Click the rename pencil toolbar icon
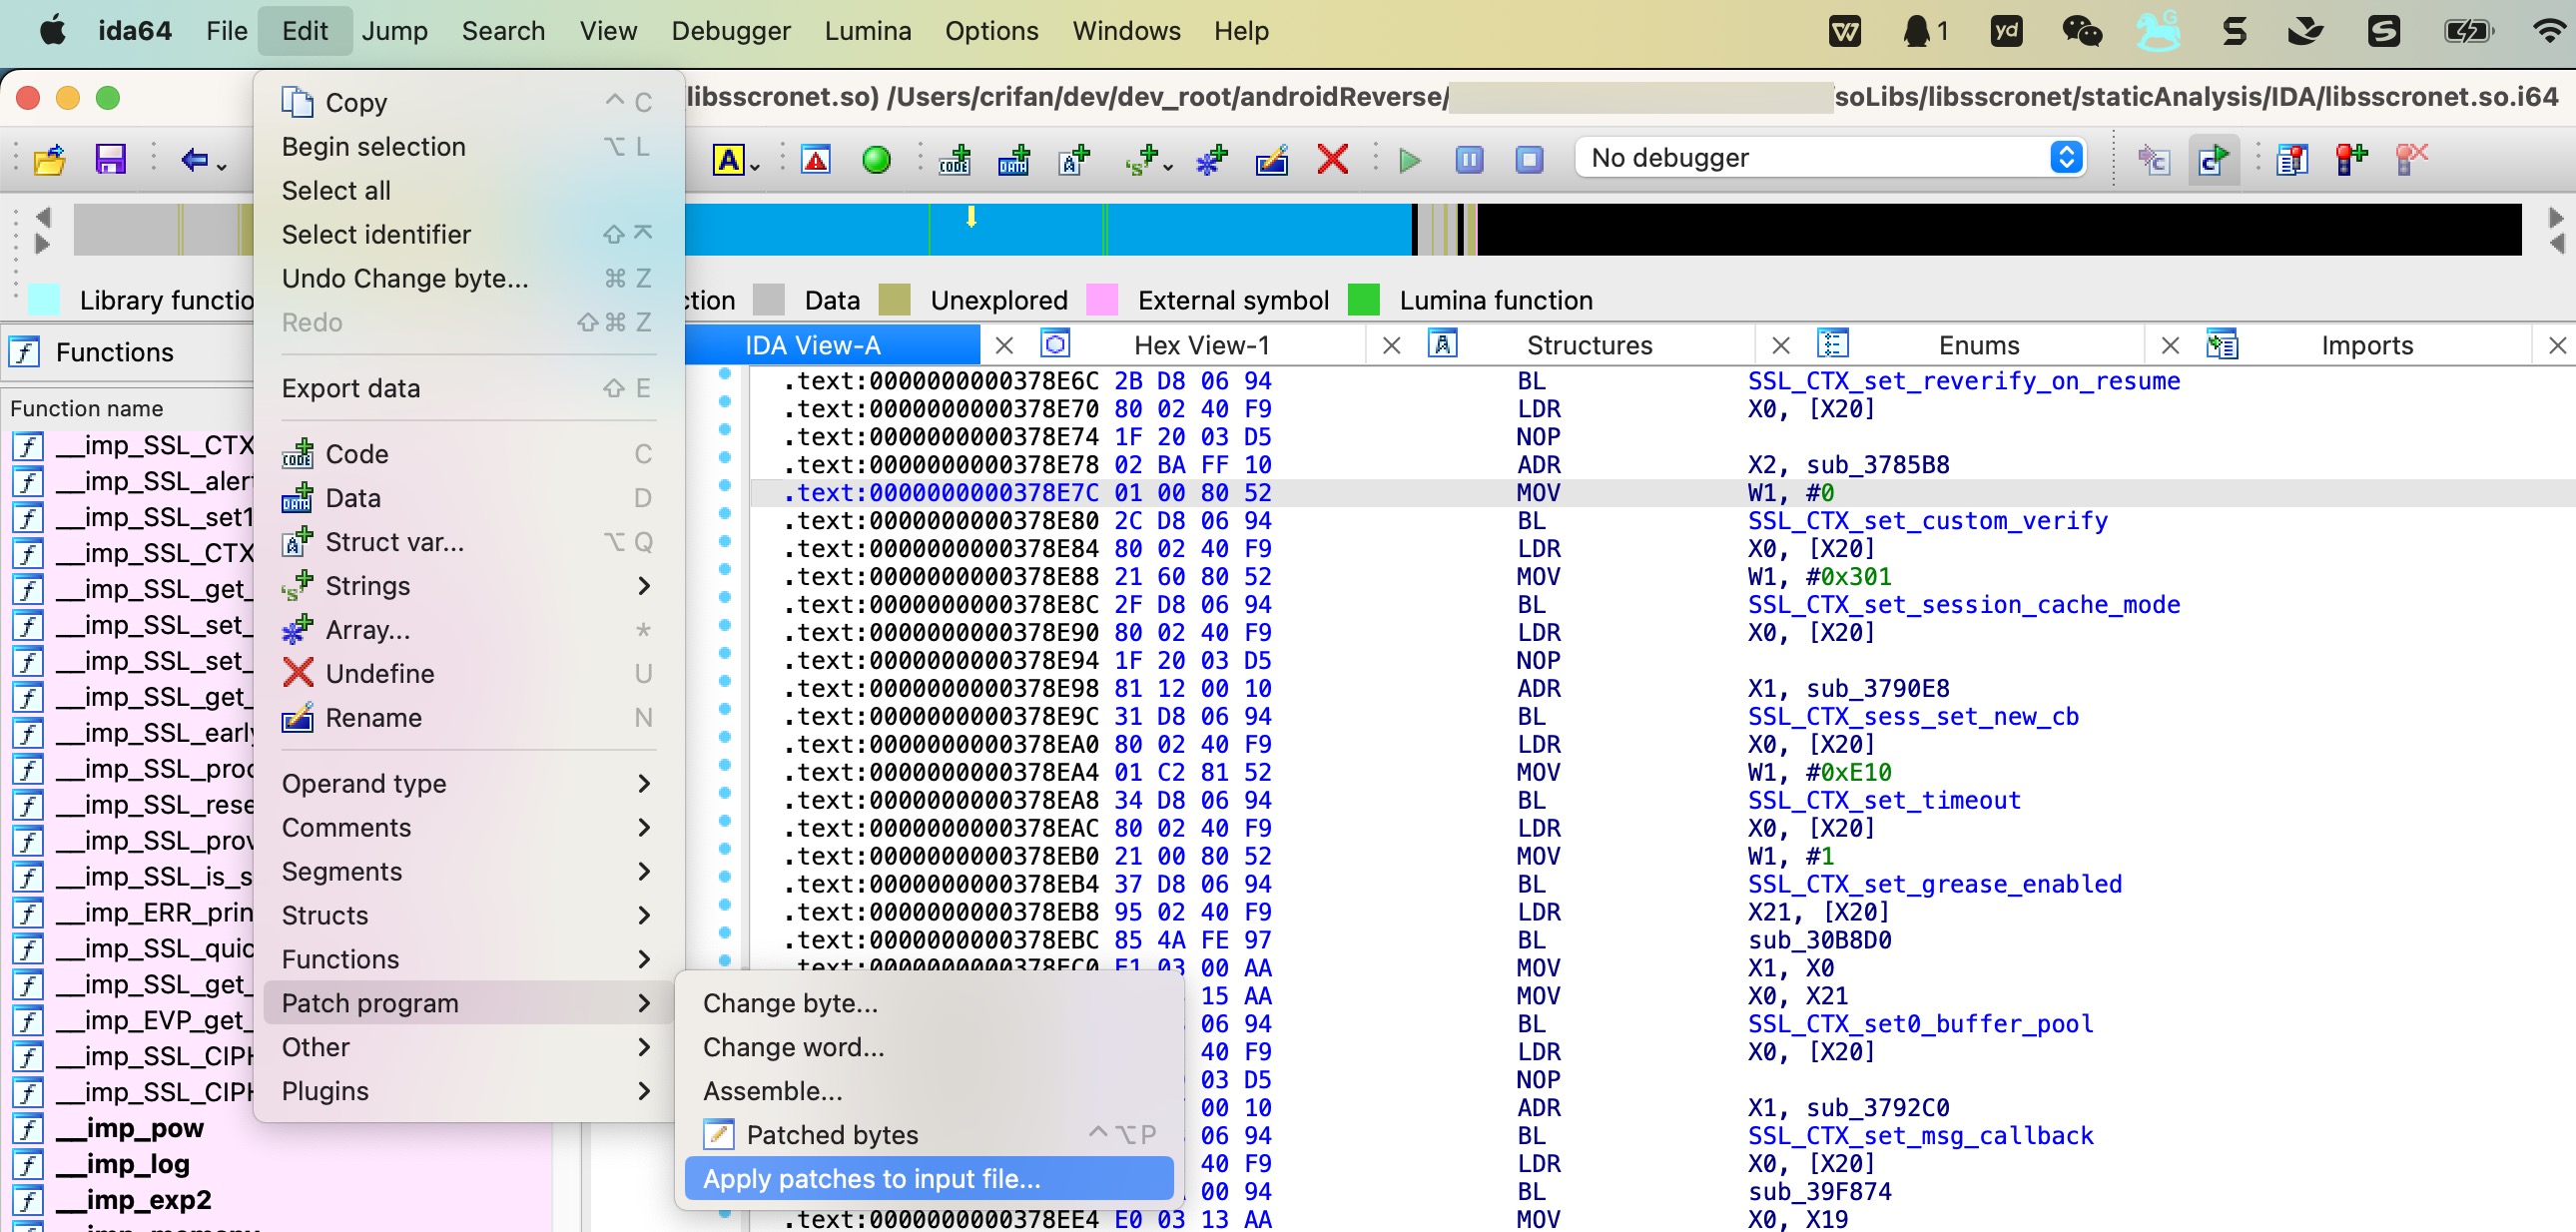 coord(1271,159)
